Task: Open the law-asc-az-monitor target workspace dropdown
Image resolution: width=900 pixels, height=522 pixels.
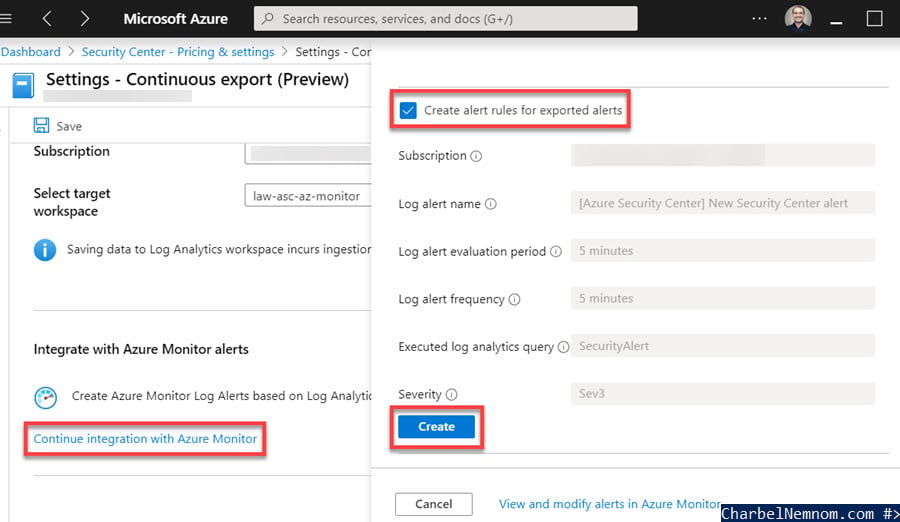Action: pos(308,196)
